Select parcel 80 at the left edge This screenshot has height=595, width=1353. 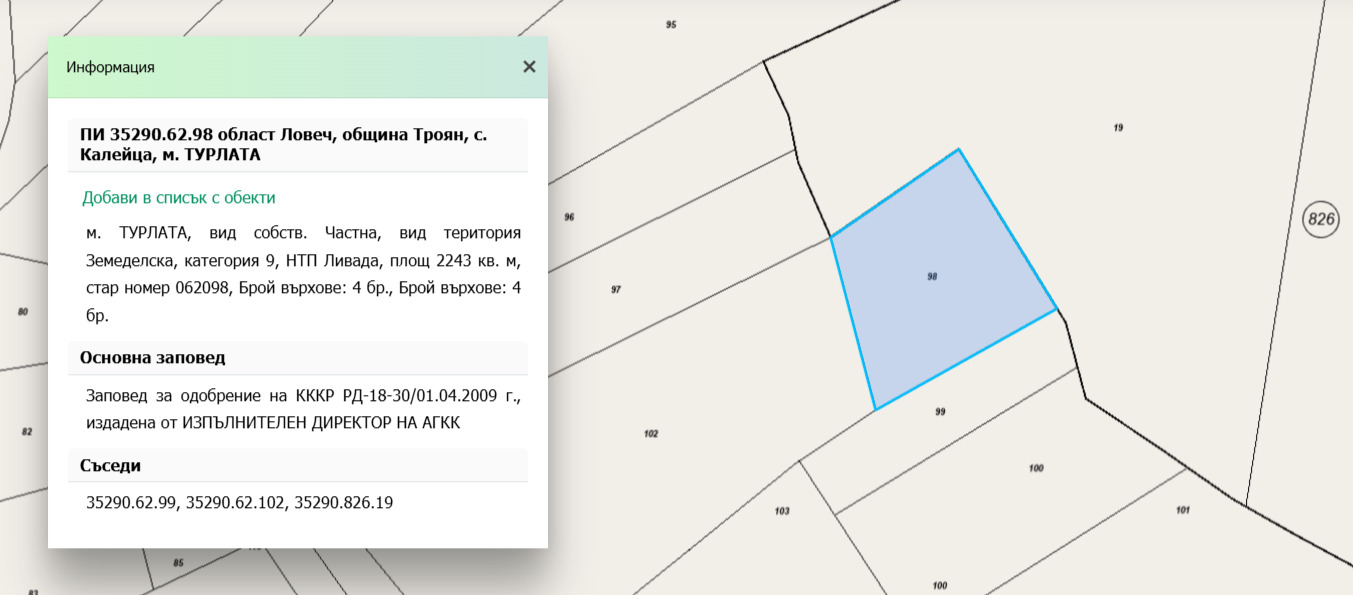23,312
